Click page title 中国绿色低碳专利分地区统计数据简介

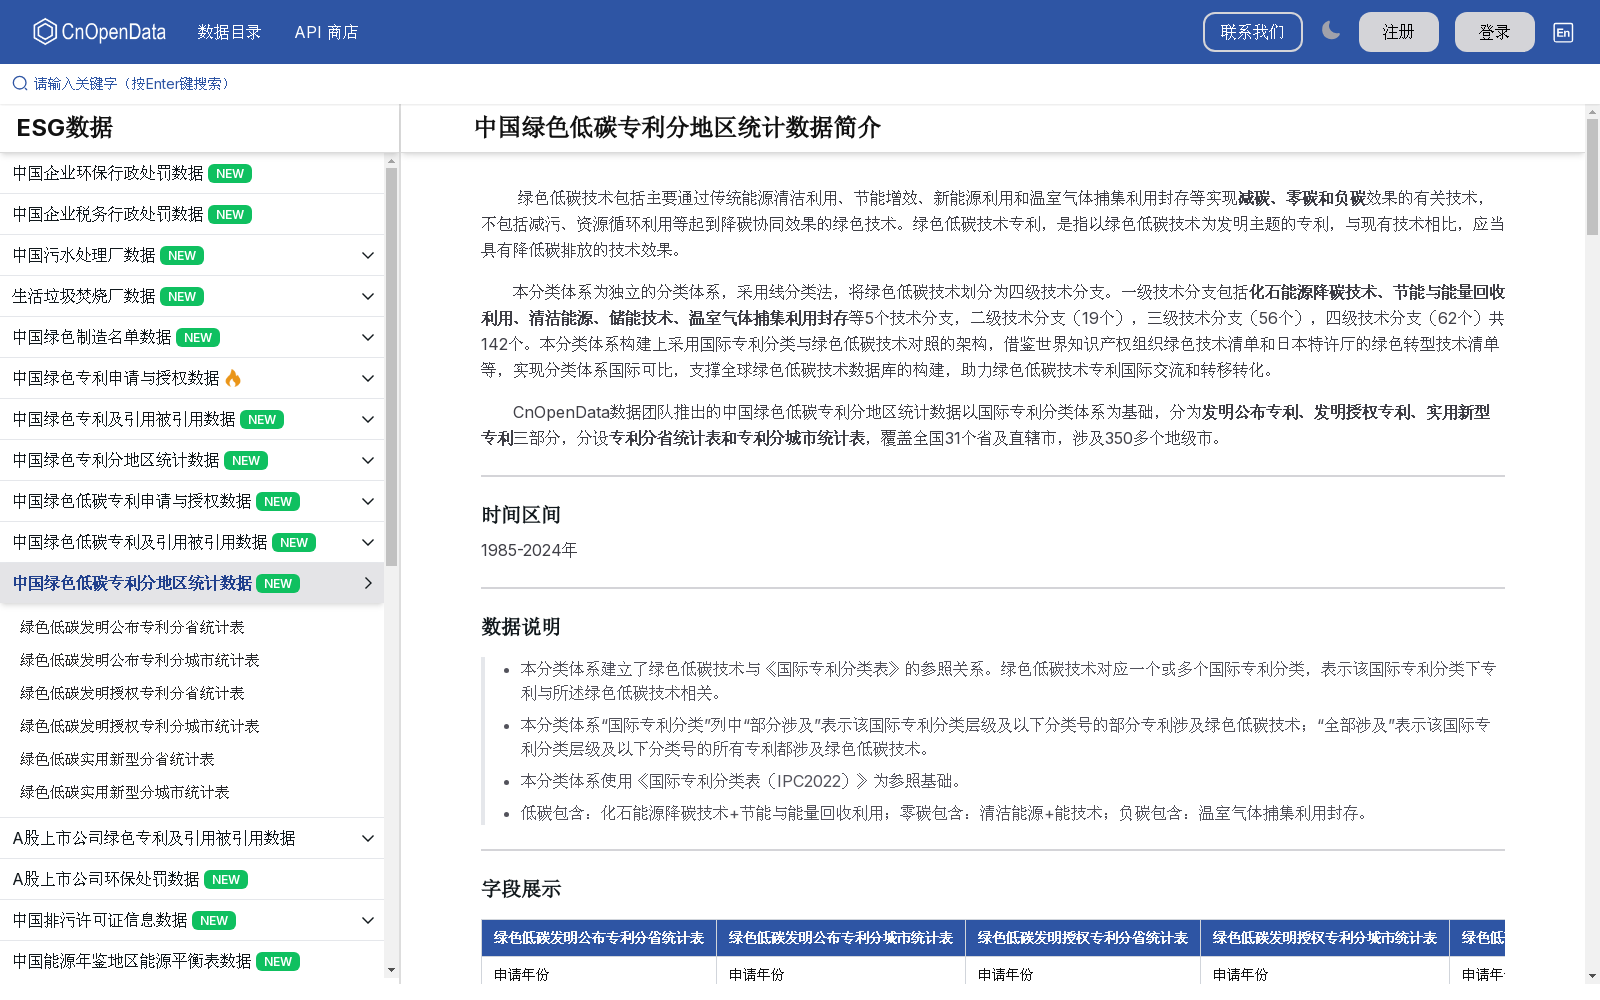[677, 127]
